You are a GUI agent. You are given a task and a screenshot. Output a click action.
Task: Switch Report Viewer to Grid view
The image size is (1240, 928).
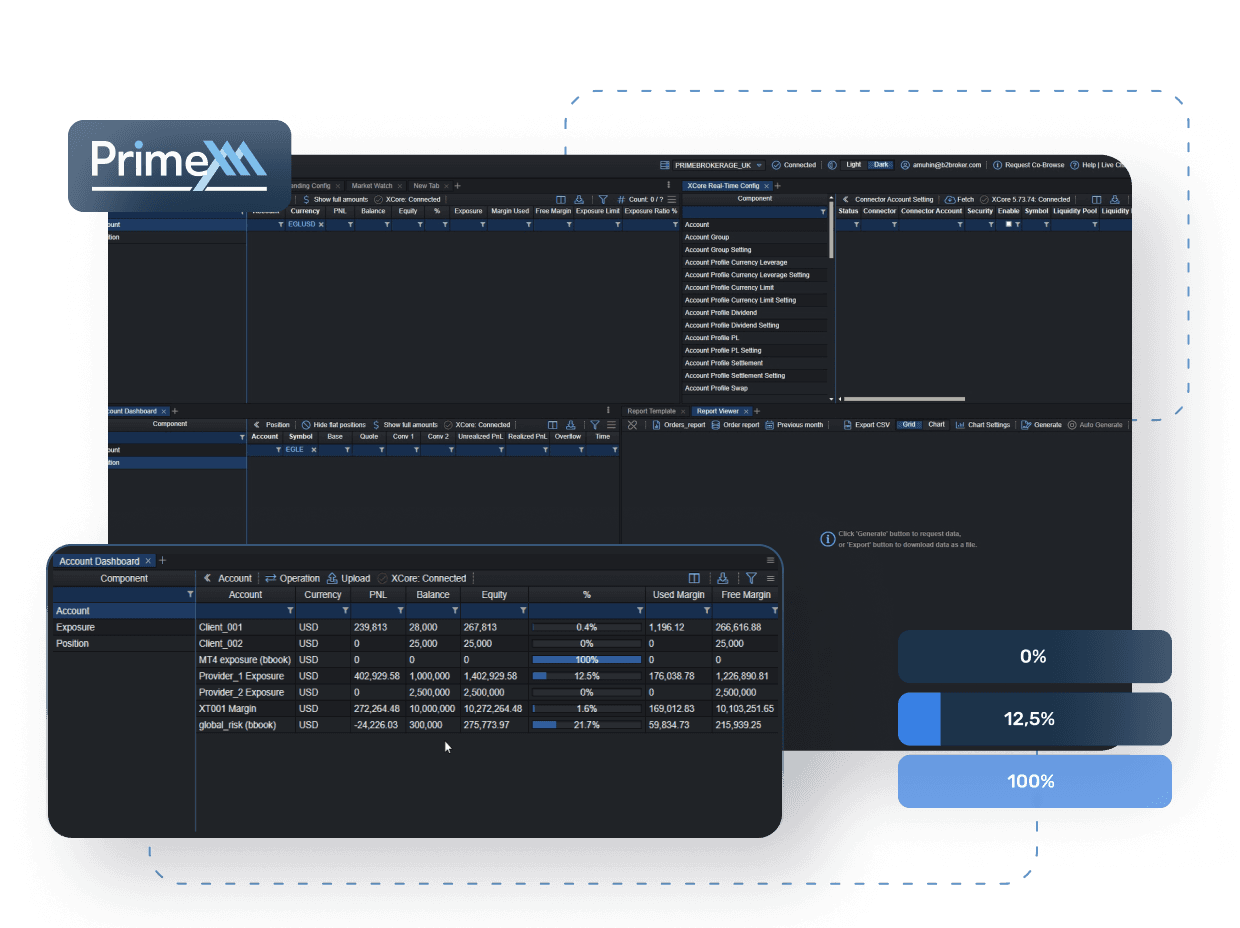click(x=909, y=425)
